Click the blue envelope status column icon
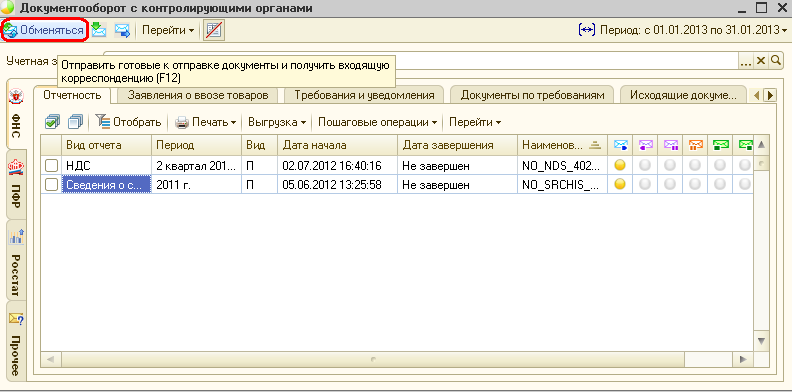792x392 pixels. point(620,145)
